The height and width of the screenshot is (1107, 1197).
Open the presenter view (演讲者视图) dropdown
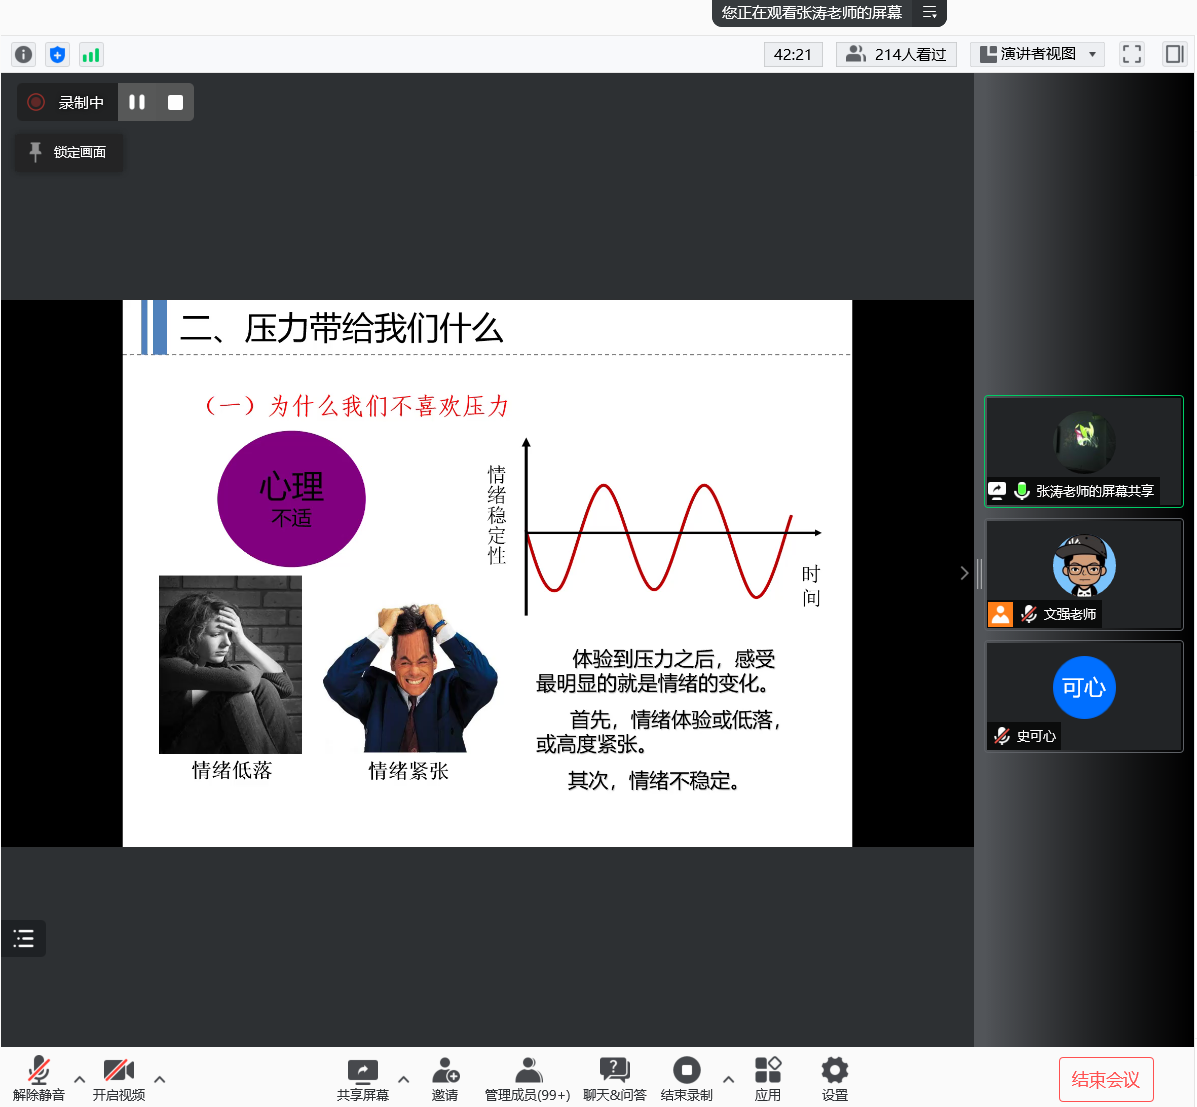(x=1037, y=54)
